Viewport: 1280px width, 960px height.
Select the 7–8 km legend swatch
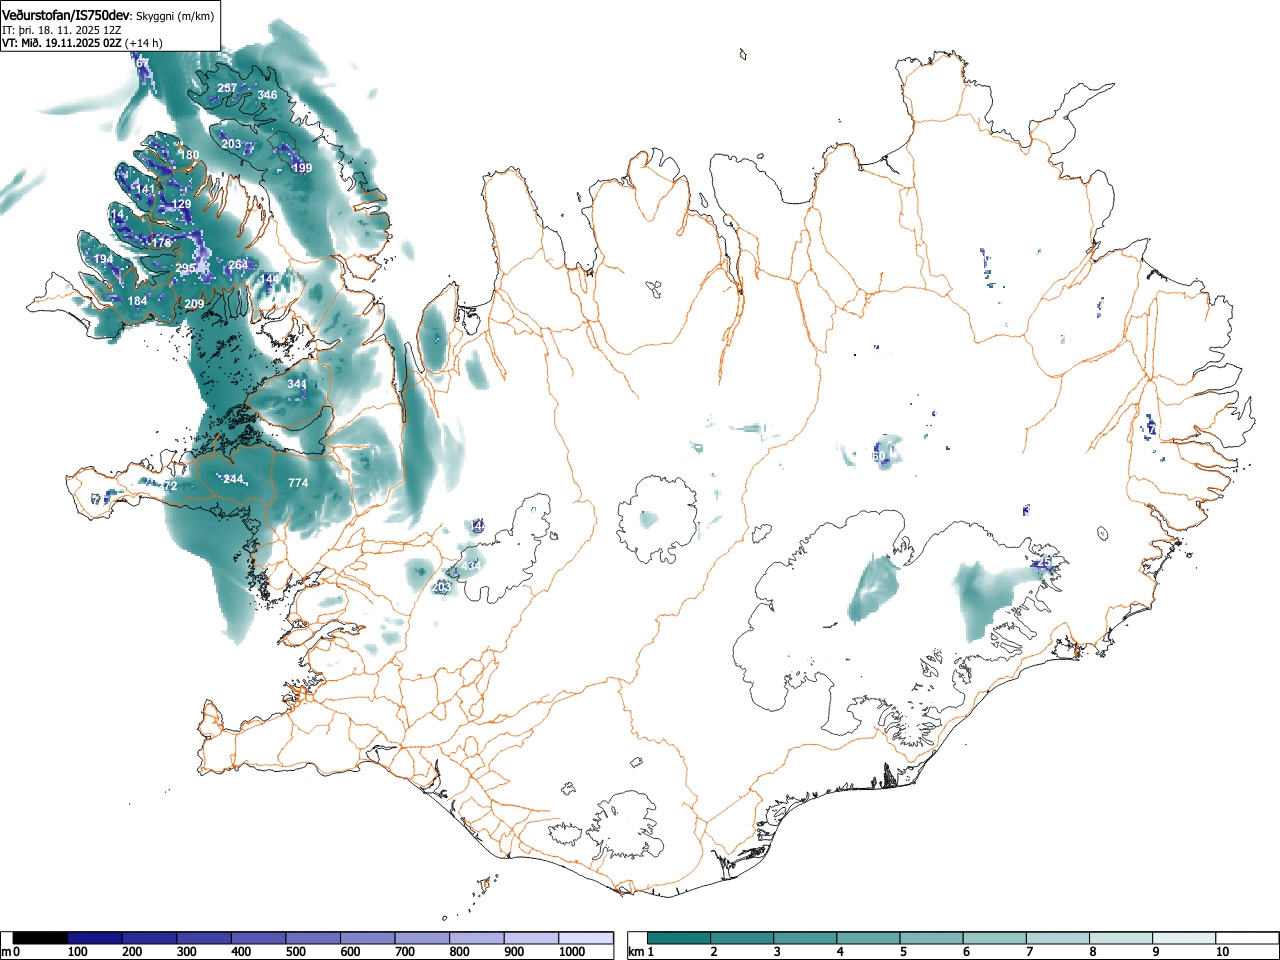click(x=1057, y=938)
